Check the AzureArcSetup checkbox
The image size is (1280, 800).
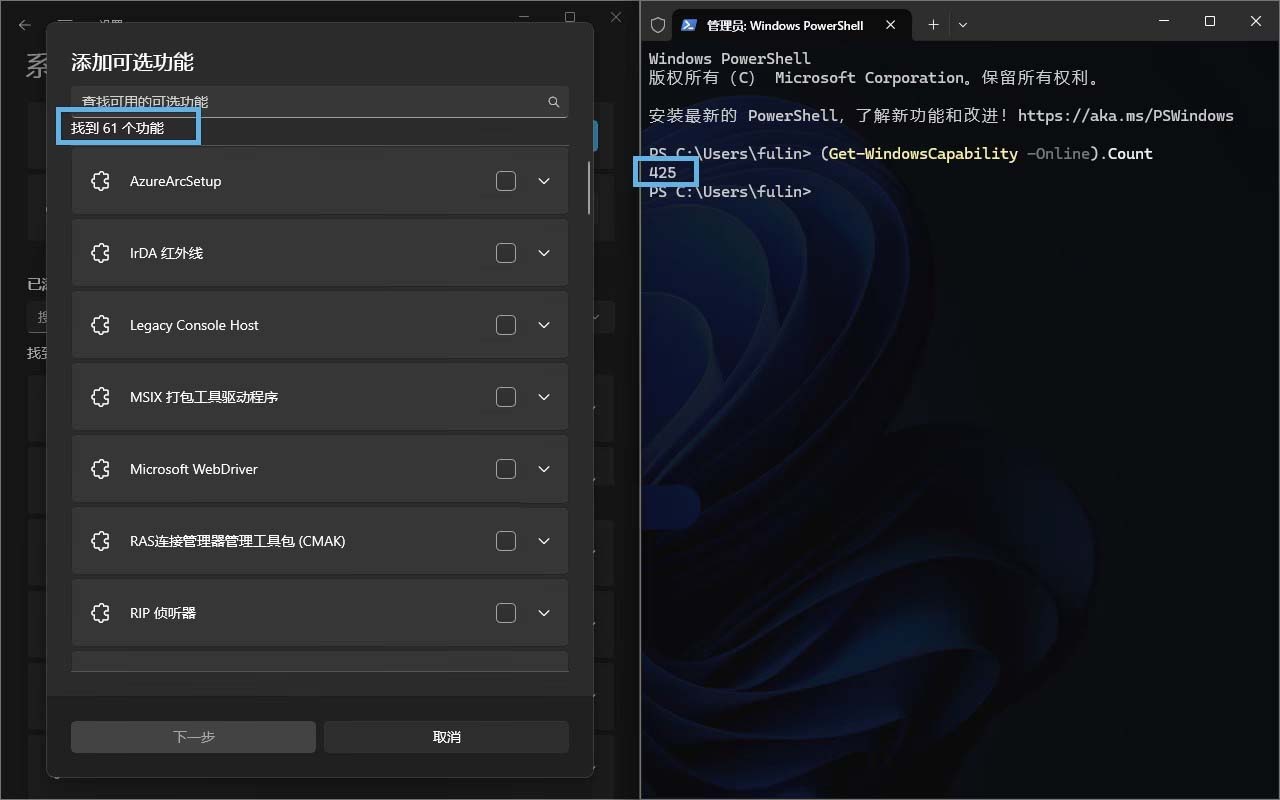(x=506, y=181)
